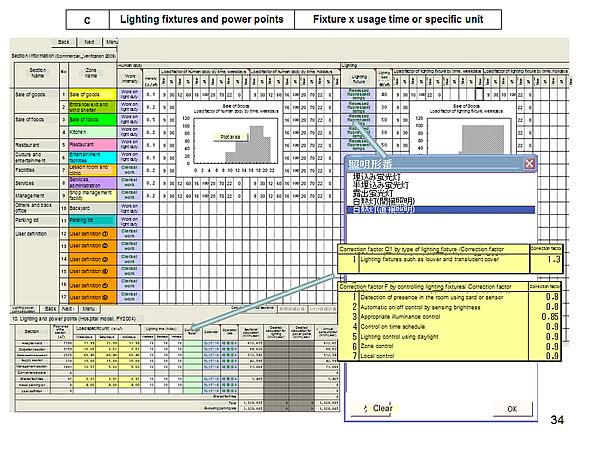
Task: Click the Others and back office section cell
Action: click(x=36, y=208)
